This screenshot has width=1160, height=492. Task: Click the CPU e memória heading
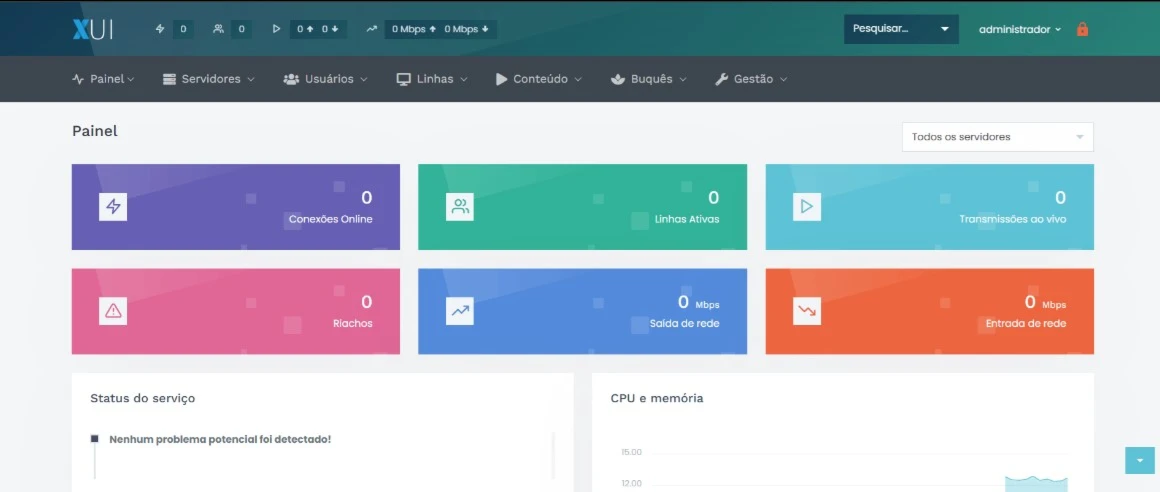[657, 398]
